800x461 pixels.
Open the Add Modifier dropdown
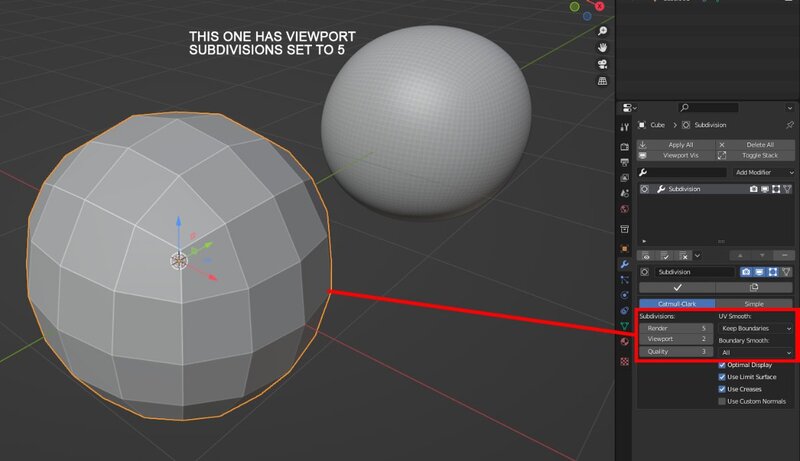coord(764,172)
